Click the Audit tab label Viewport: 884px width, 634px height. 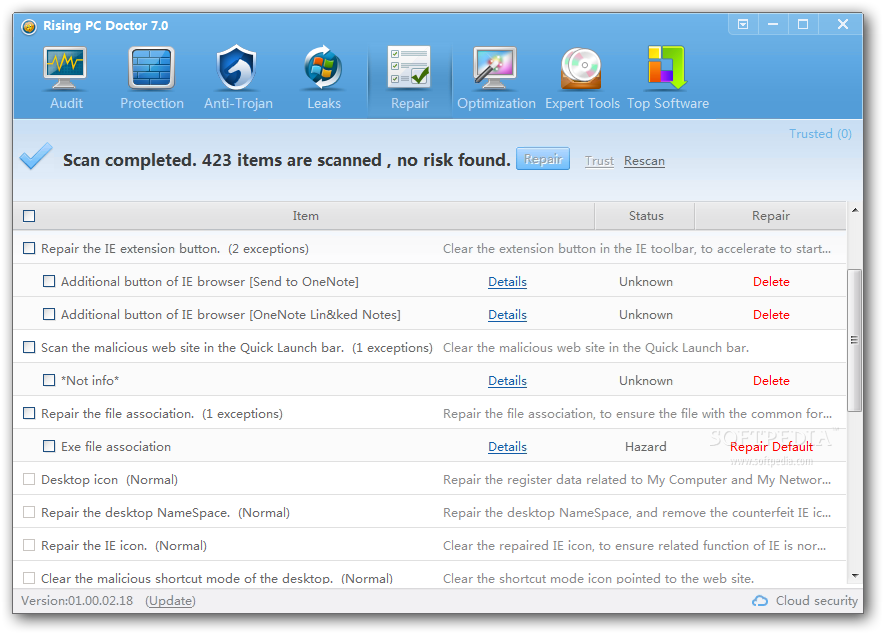67,104
